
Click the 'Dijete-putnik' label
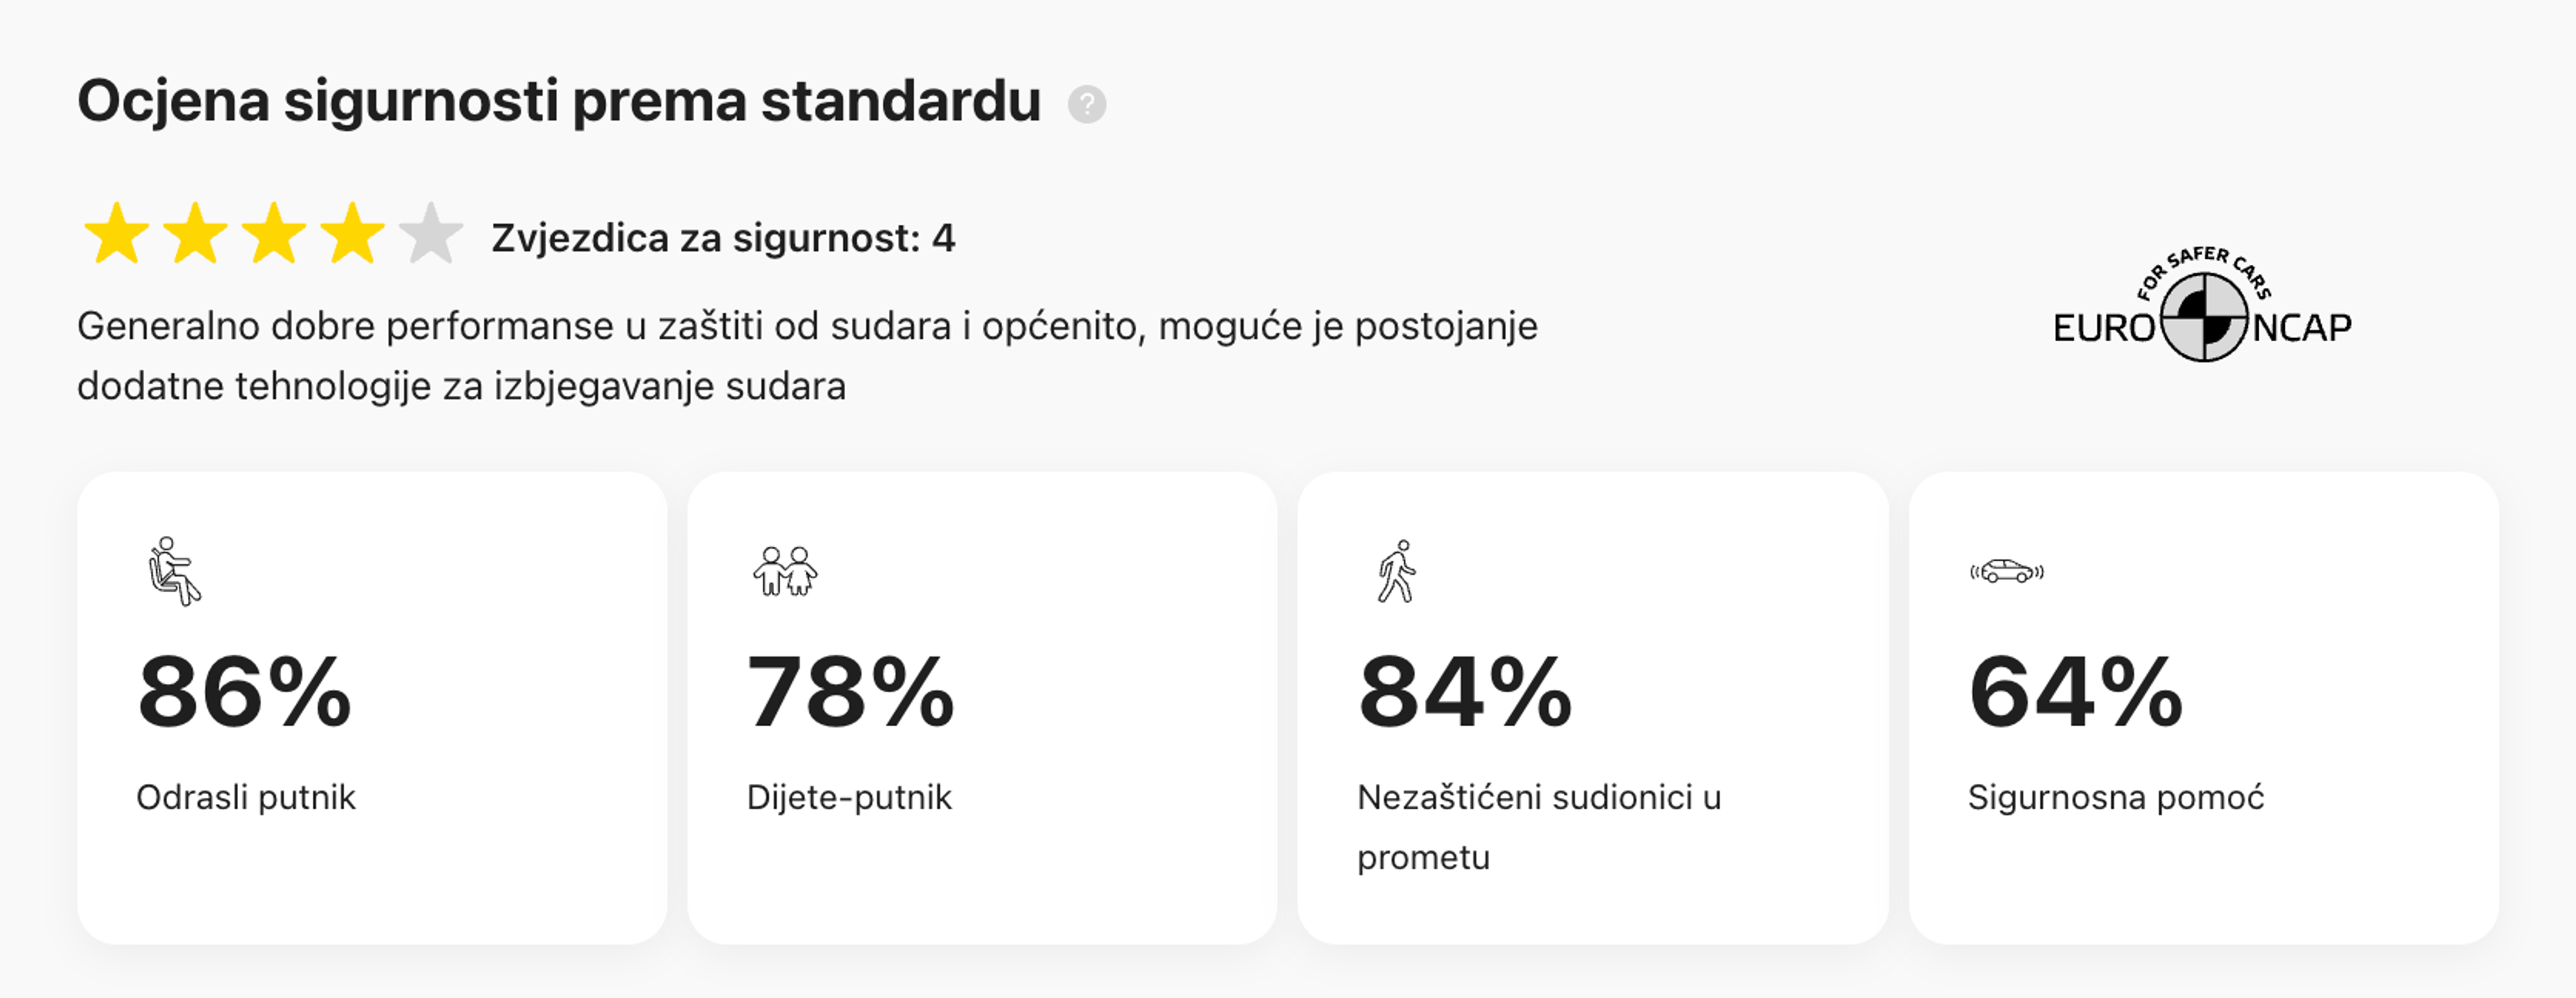tap(849, 797)
